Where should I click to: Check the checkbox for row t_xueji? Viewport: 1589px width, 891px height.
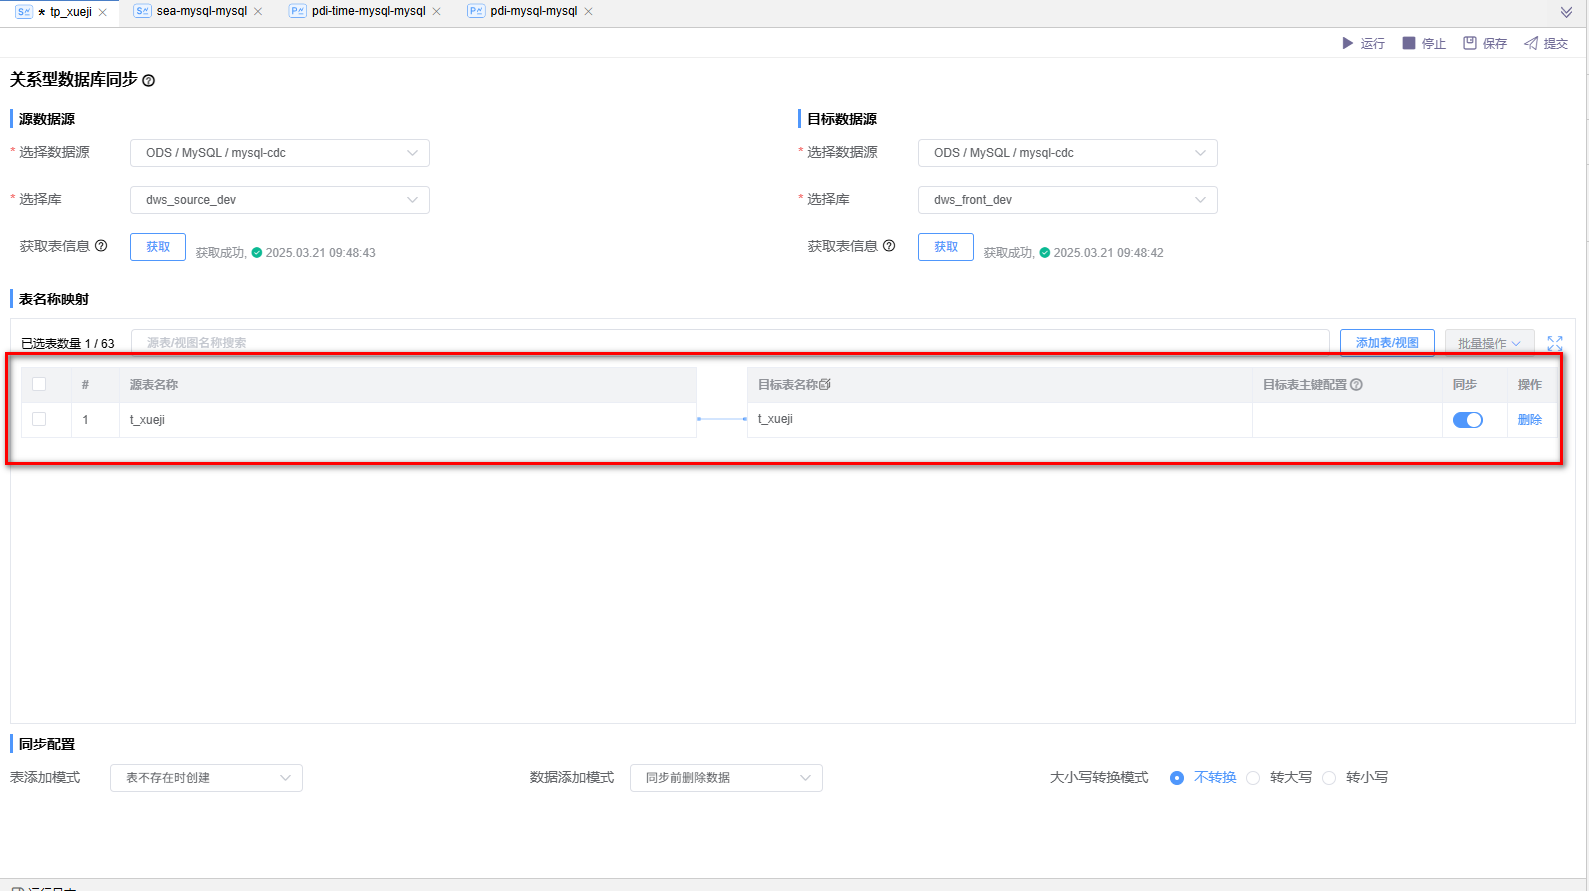tap(39, 419)
